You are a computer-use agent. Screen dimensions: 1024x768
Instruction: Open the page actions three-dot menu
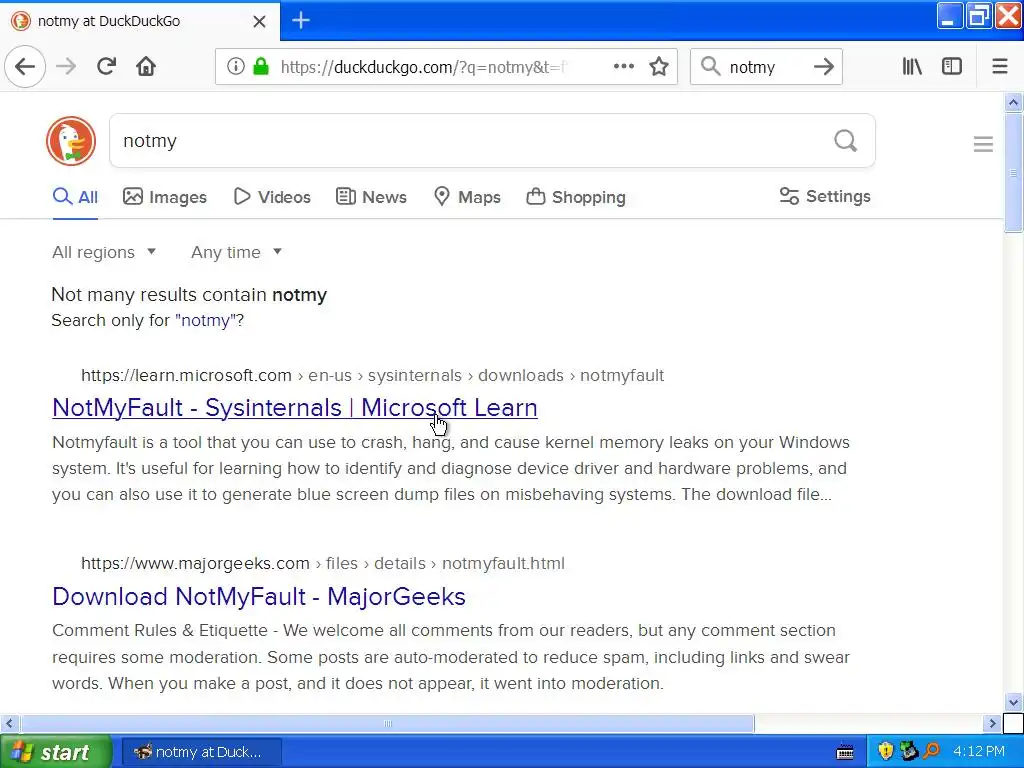point(624,66)
